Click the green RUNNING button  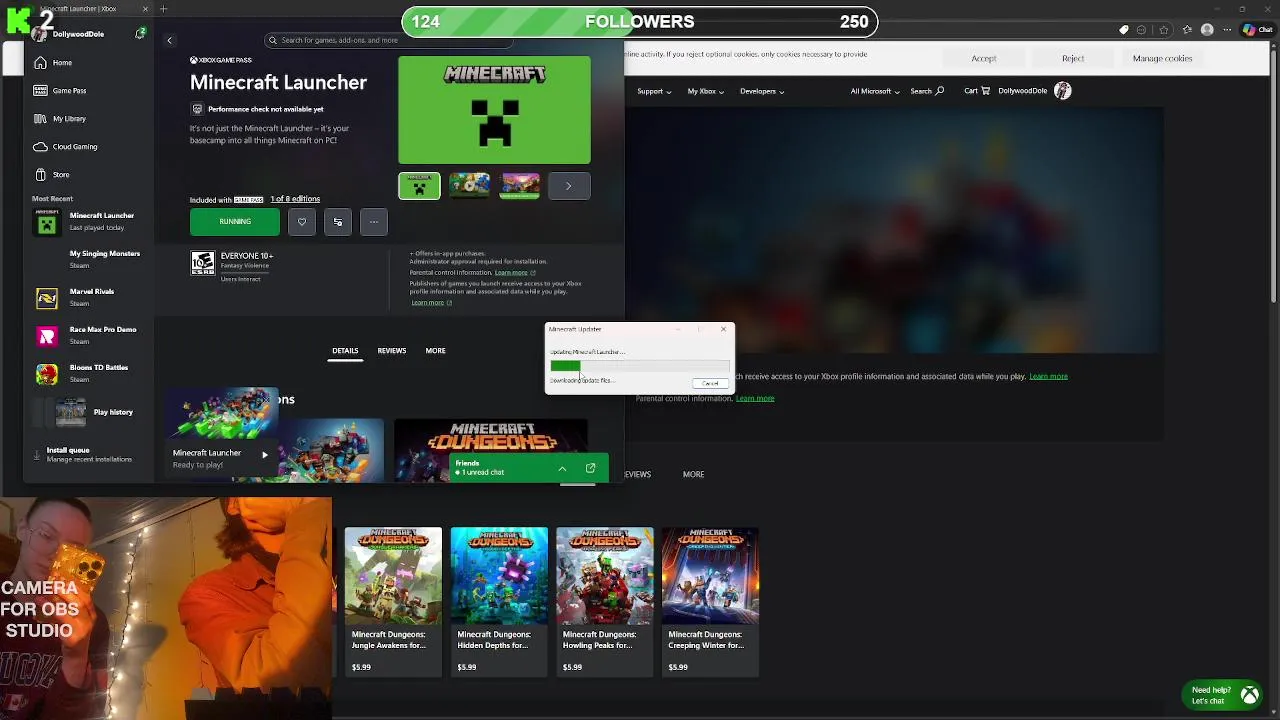[235, 222]
